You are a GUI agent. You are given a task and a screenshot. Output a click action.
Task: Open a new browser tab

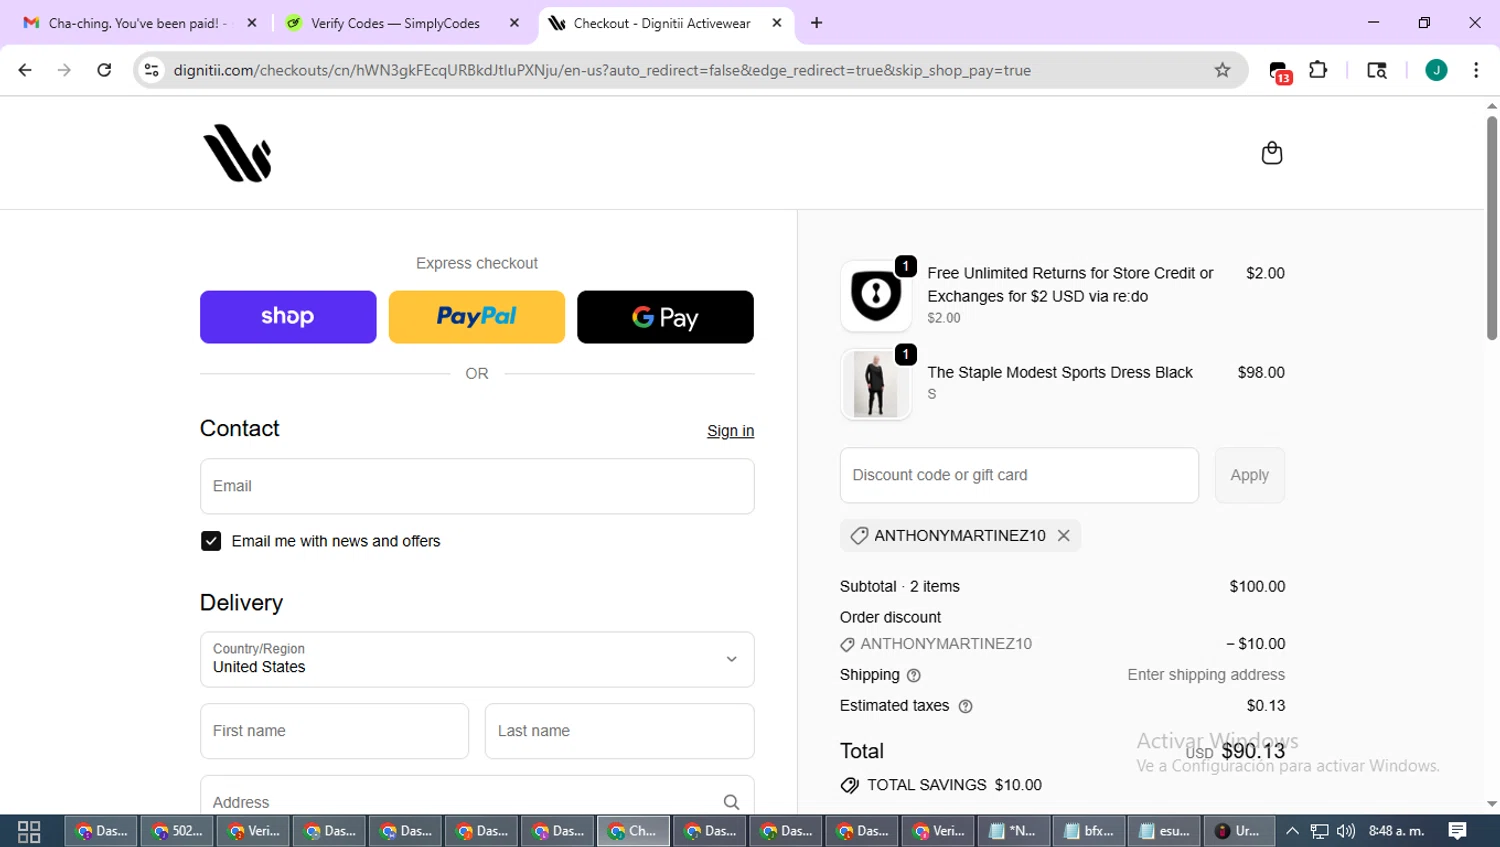817,23
